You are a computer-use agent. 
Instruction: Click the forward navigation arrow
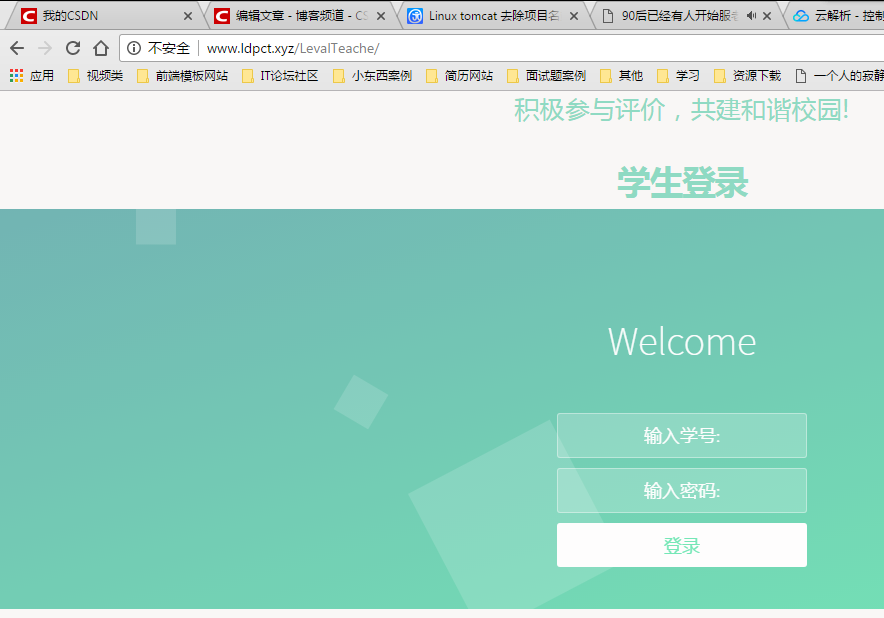44,47
